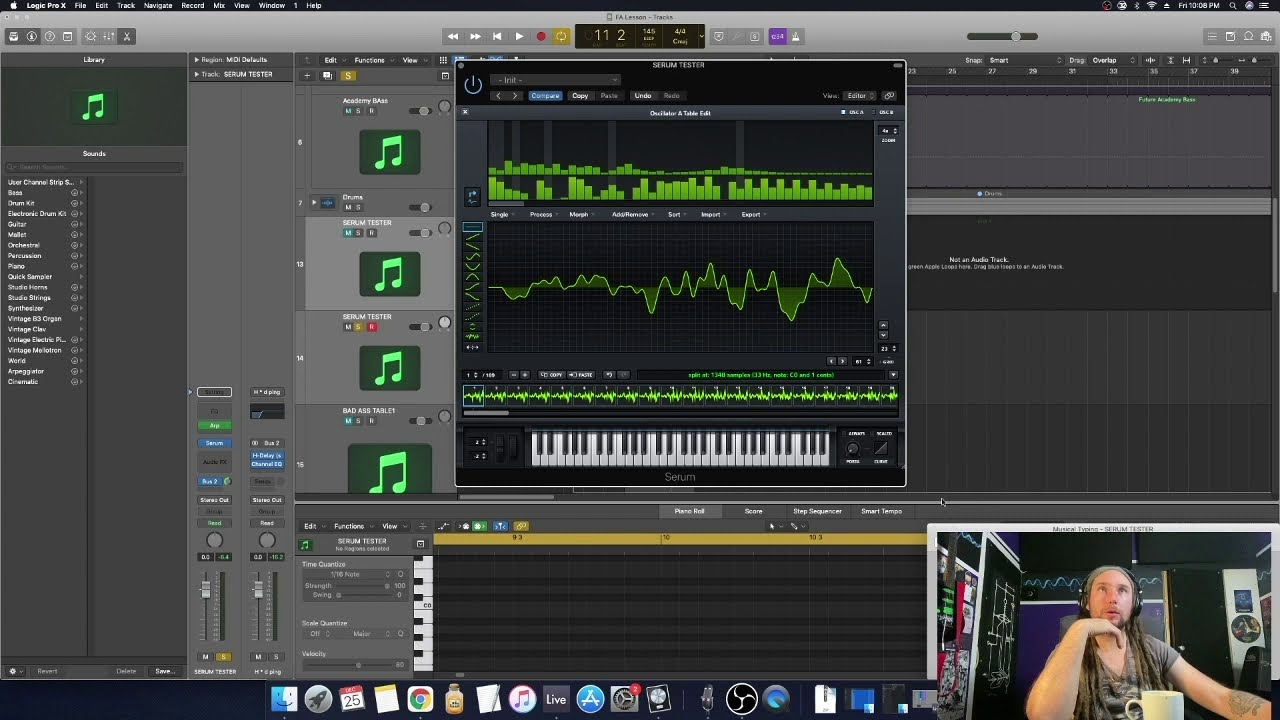Click the plugin link chain icon
Viewport: 1280px width, 720px height.
(889, 96)
